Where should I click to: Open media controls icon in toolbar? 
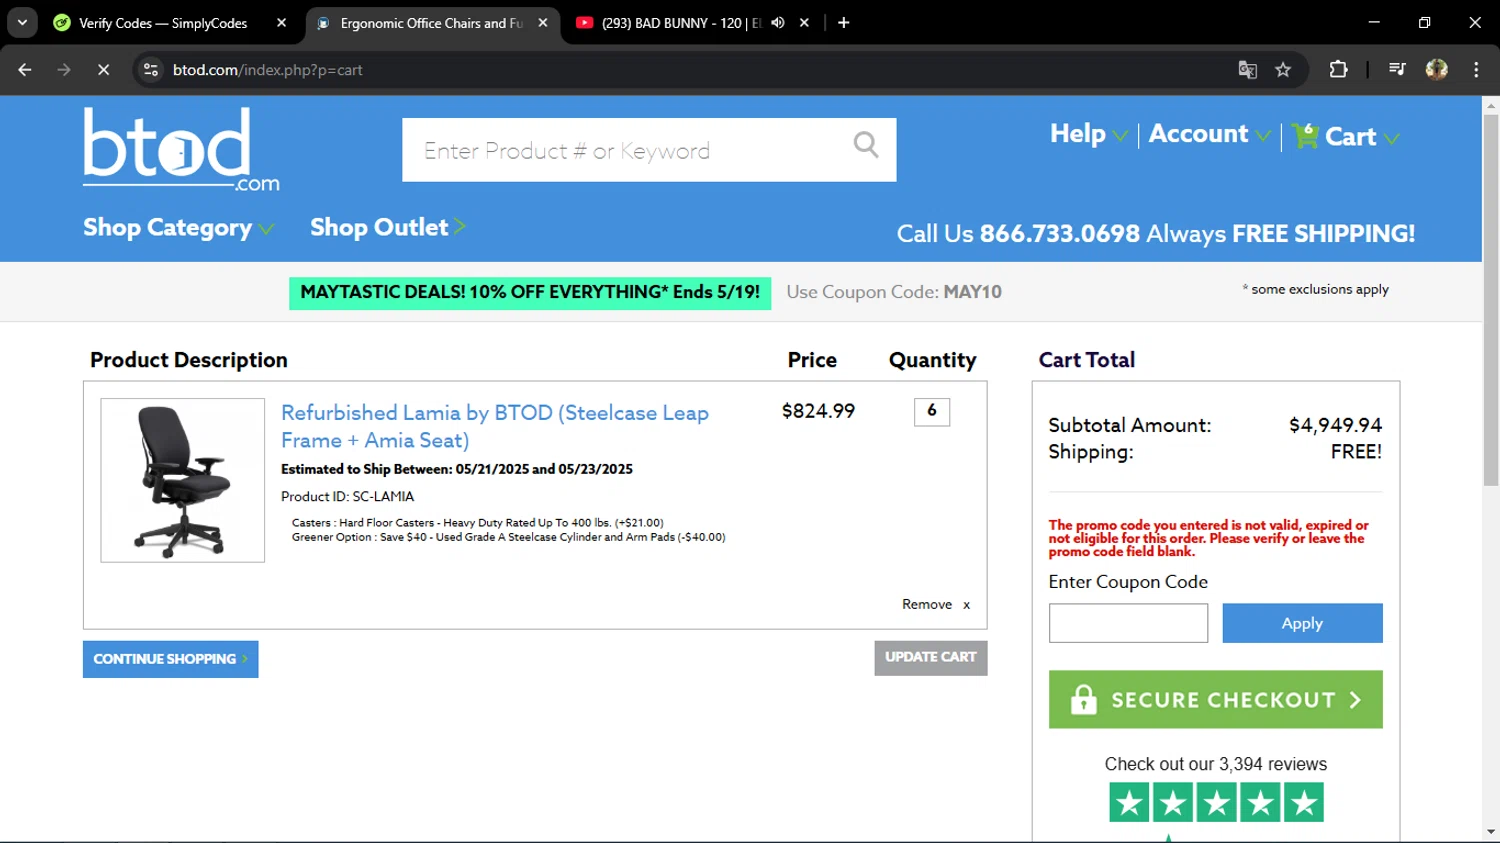pyautogui.click(x=1397, y=70)
